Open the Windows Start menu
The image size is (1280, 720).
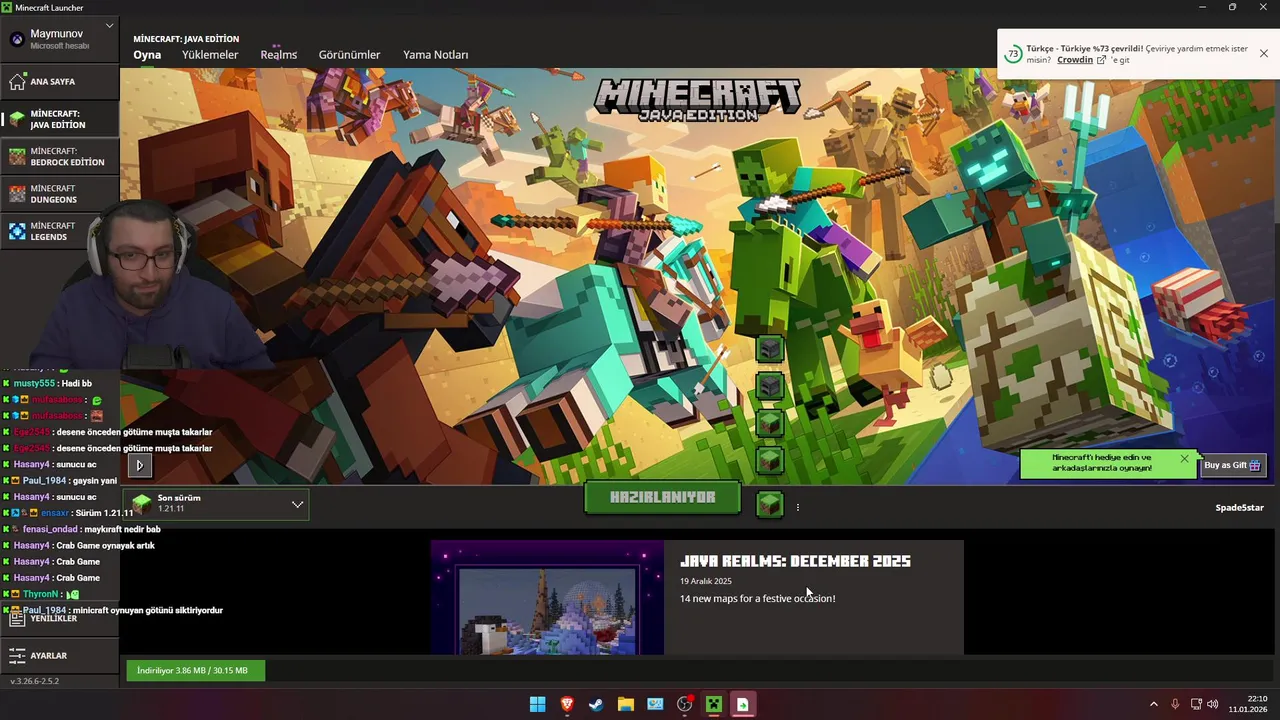click(537, 704)
